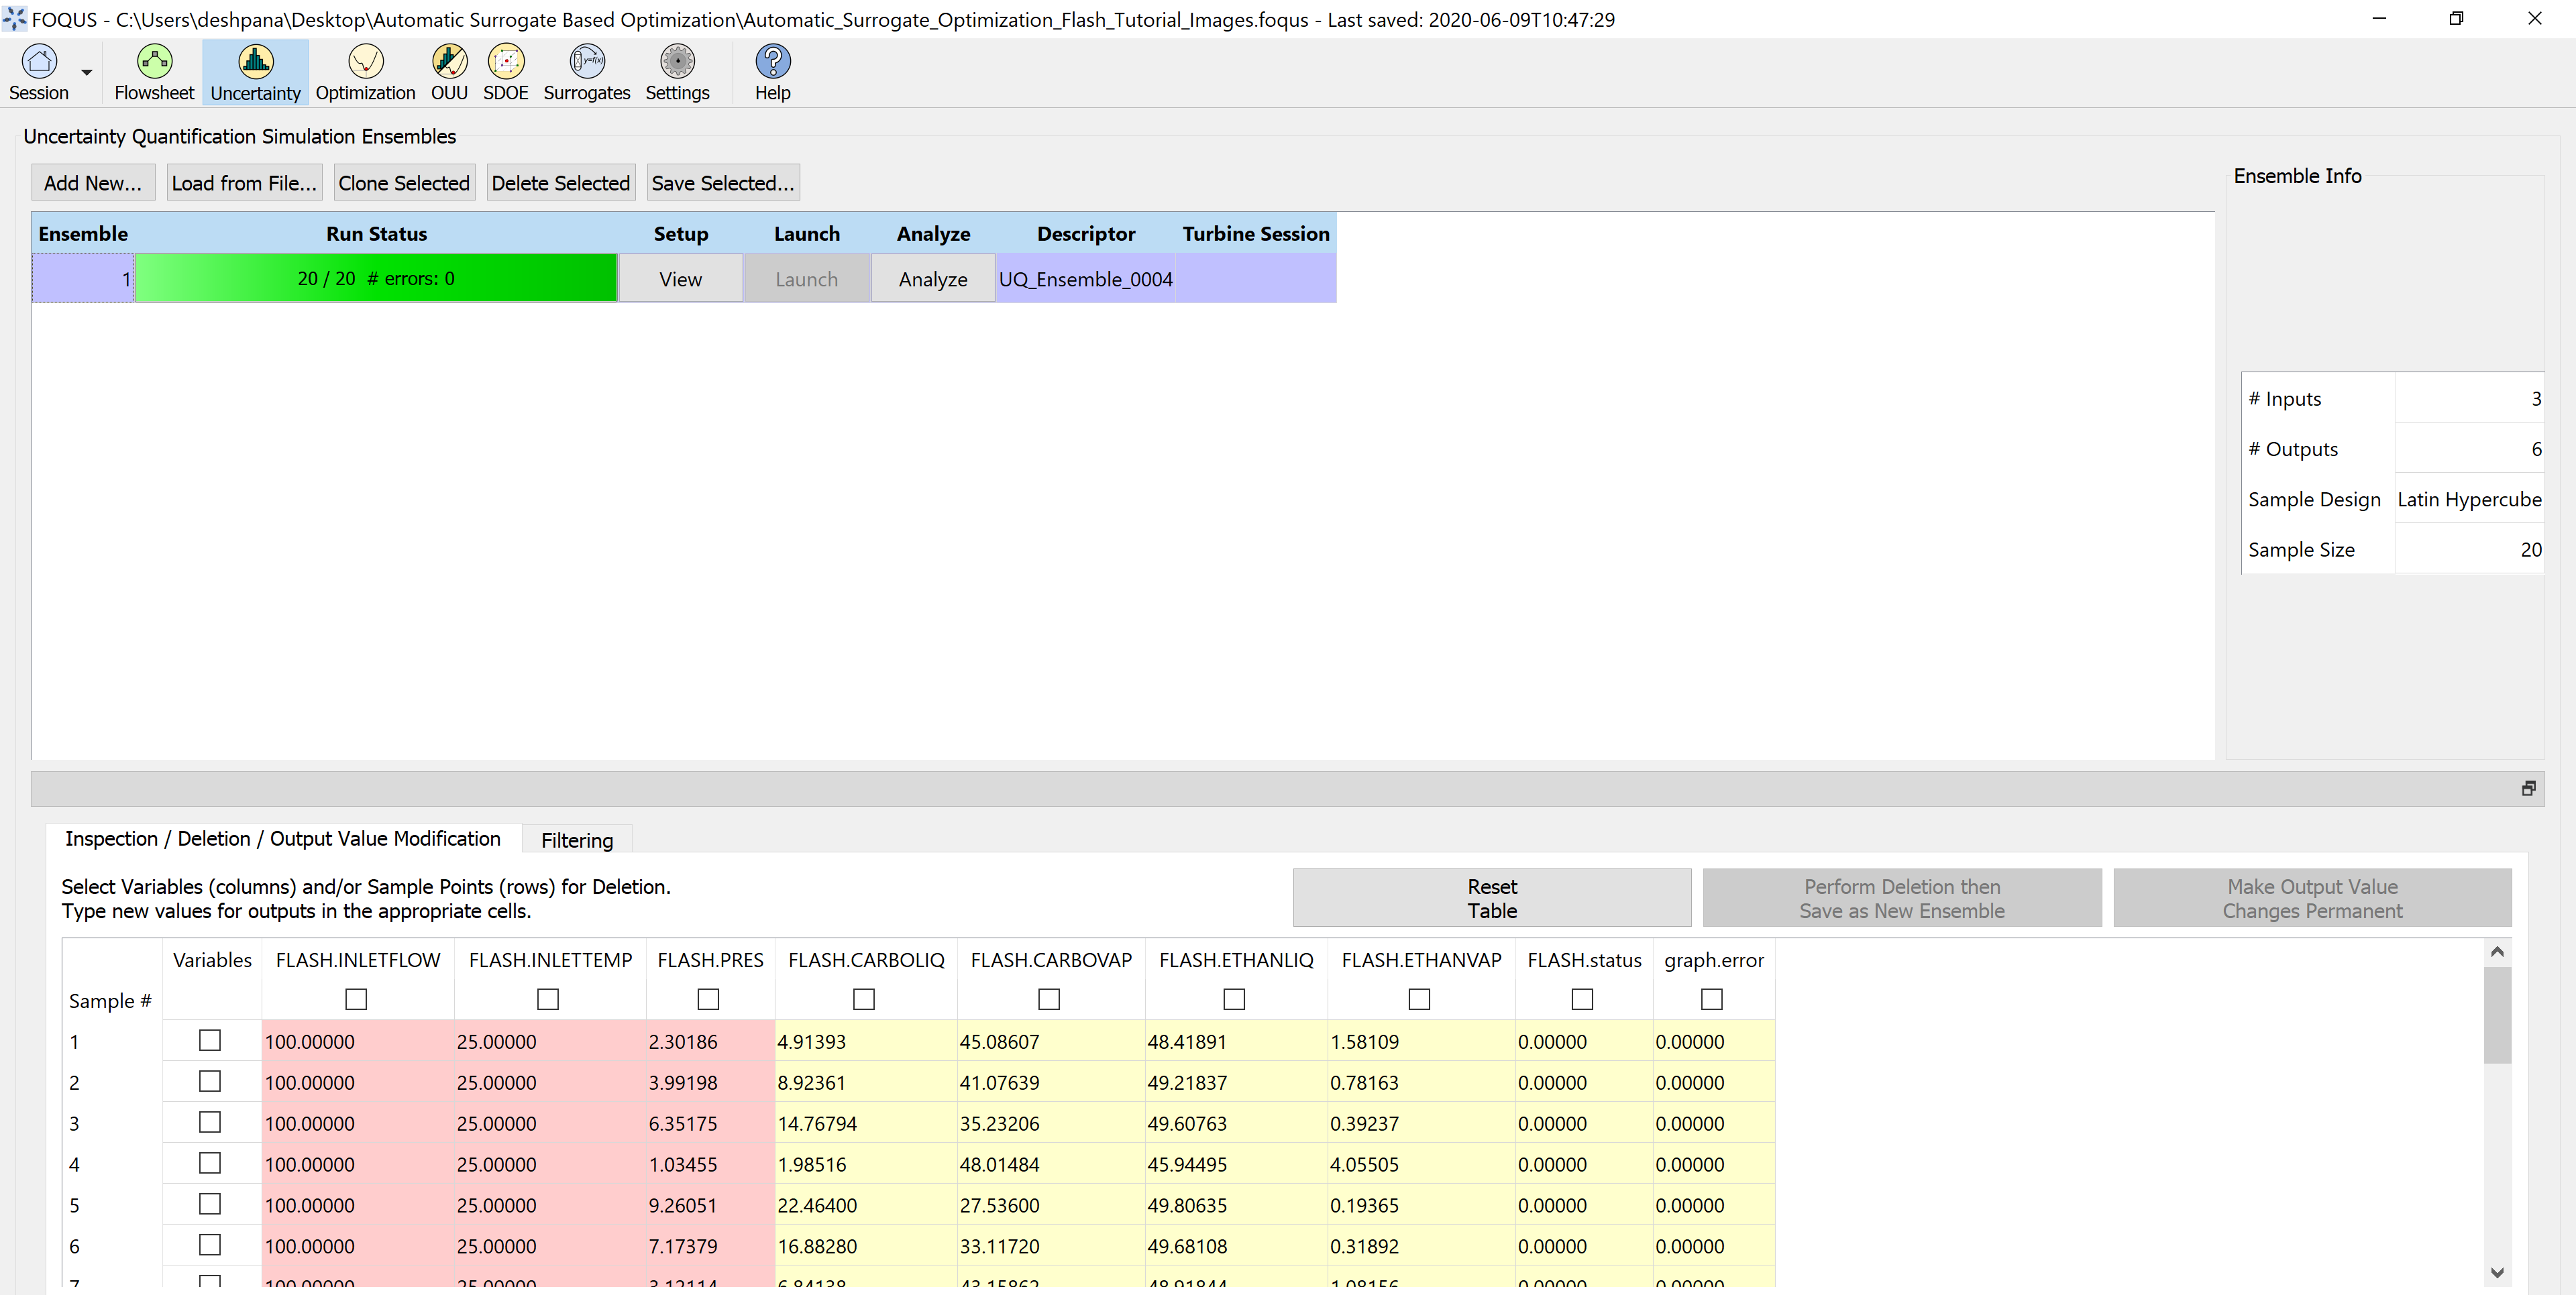2576x1295 pixels.
Task: Select the OUU toolbar icon
Action: click(449, 62)
